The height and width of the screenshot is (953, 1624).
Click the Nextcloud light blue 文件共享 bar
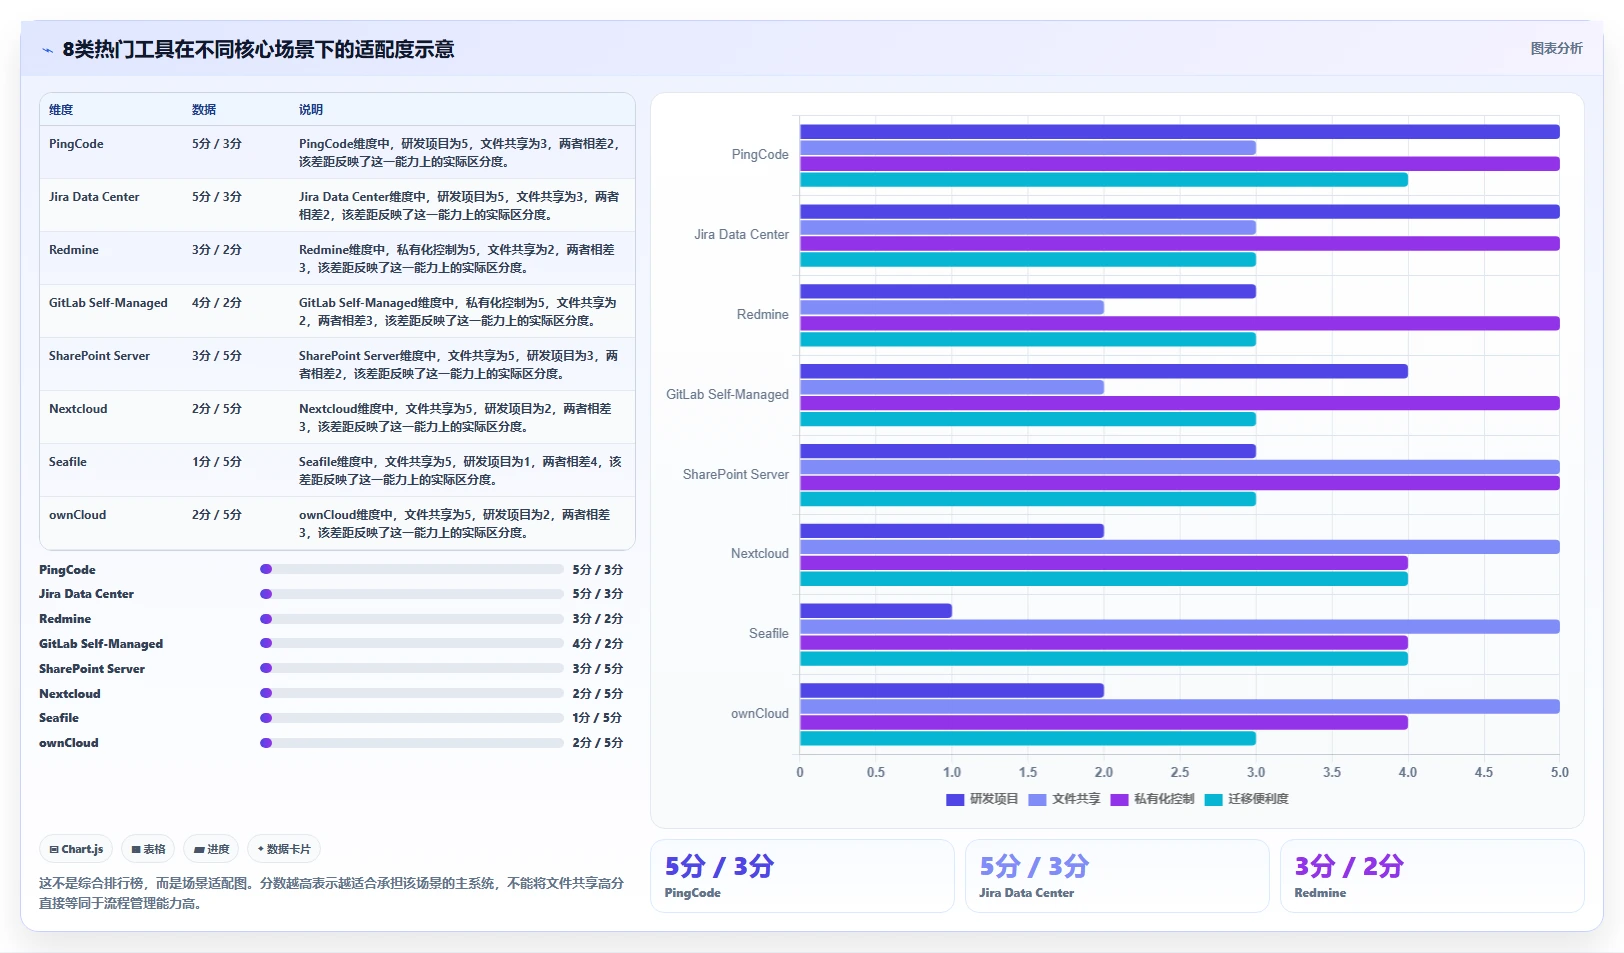(1180, 547)
